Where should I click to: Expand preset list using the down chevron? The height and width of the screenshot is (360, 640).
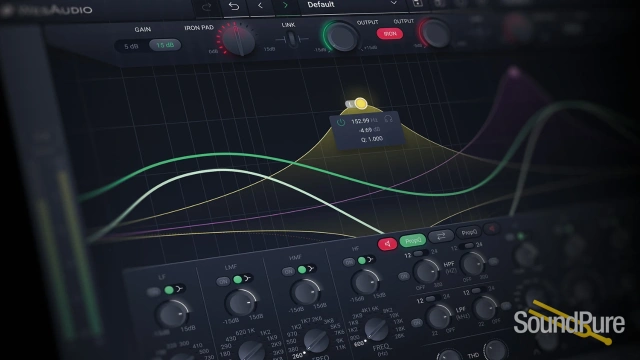[x=393, y=3]
